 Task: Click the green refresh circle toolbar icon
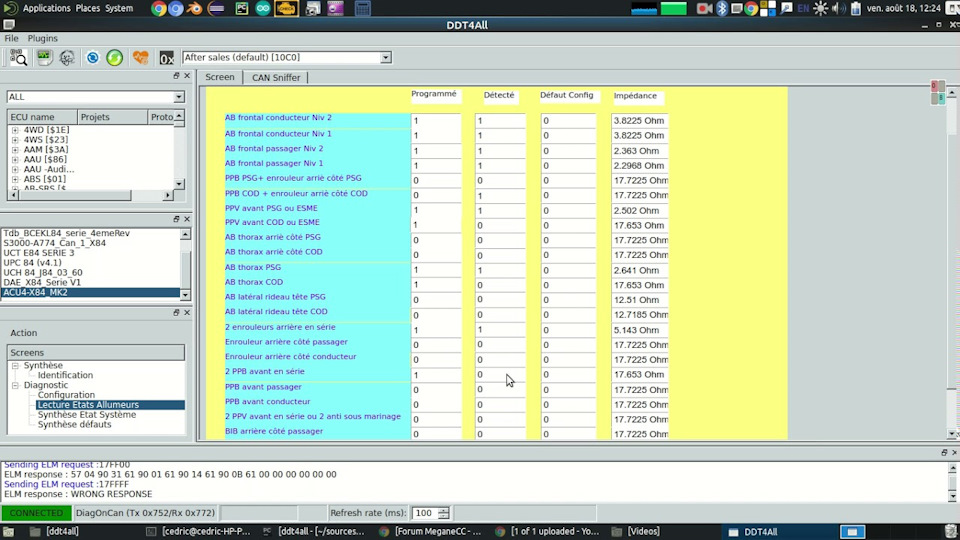coord(114,58)
